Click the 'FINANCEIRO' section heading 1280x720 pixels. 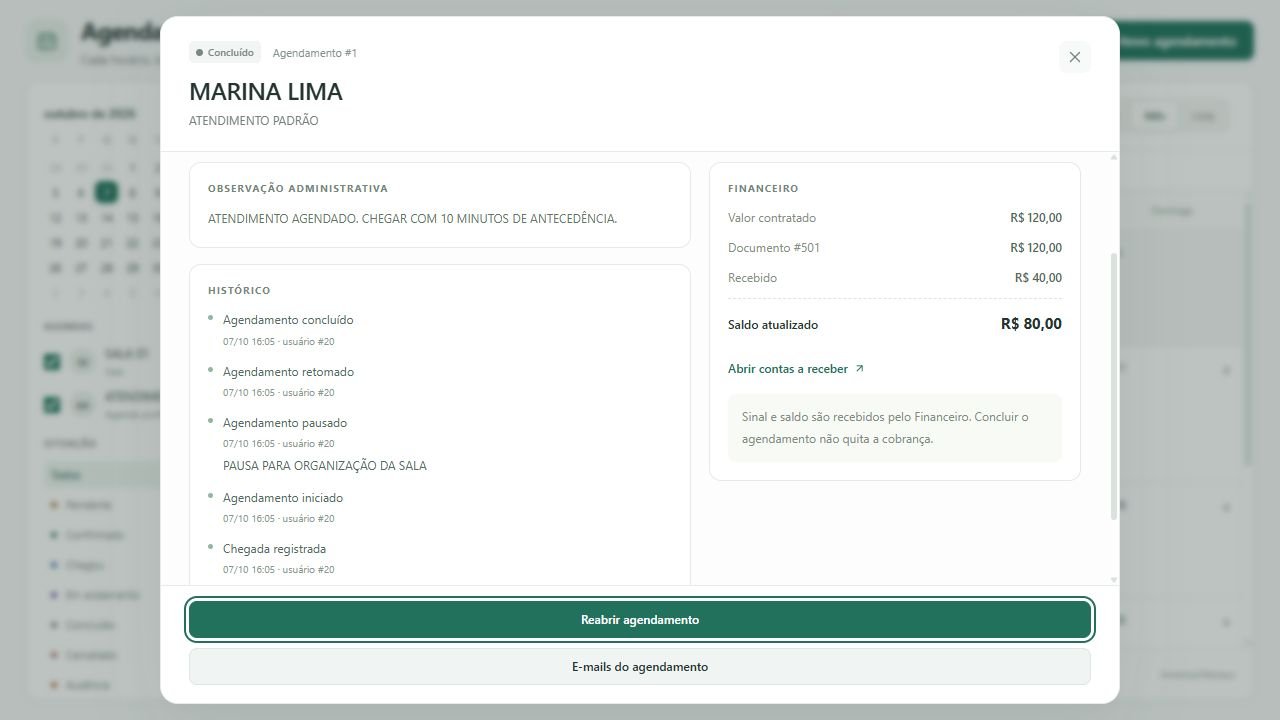pyautogui.click(x=763, y=189)
